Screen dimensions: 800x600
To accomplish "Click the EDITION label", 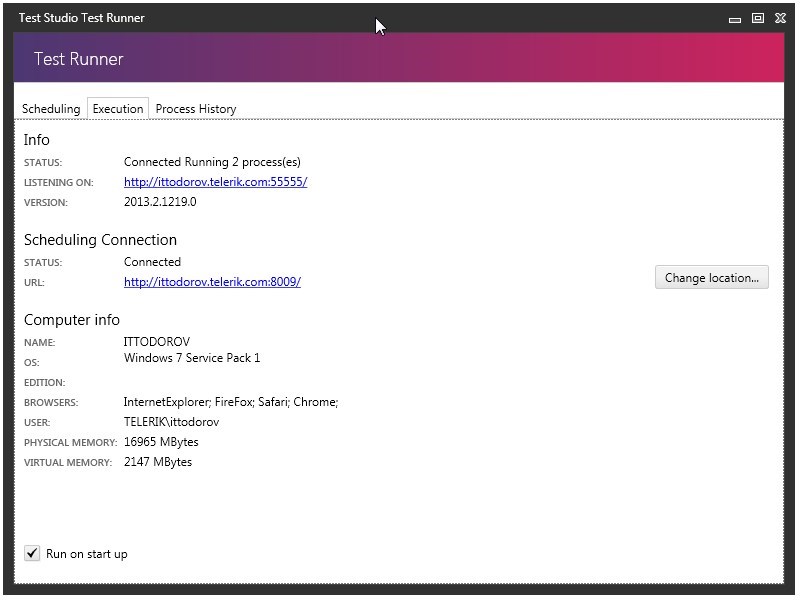I will (44, 383).
